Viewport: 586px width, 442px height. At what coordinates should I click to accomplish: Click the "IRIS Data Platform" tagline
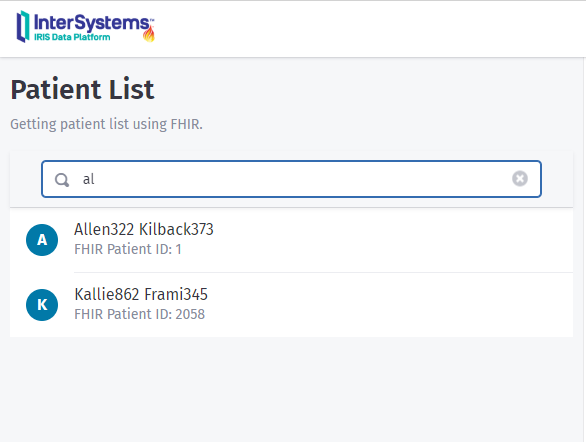(72, 37)
